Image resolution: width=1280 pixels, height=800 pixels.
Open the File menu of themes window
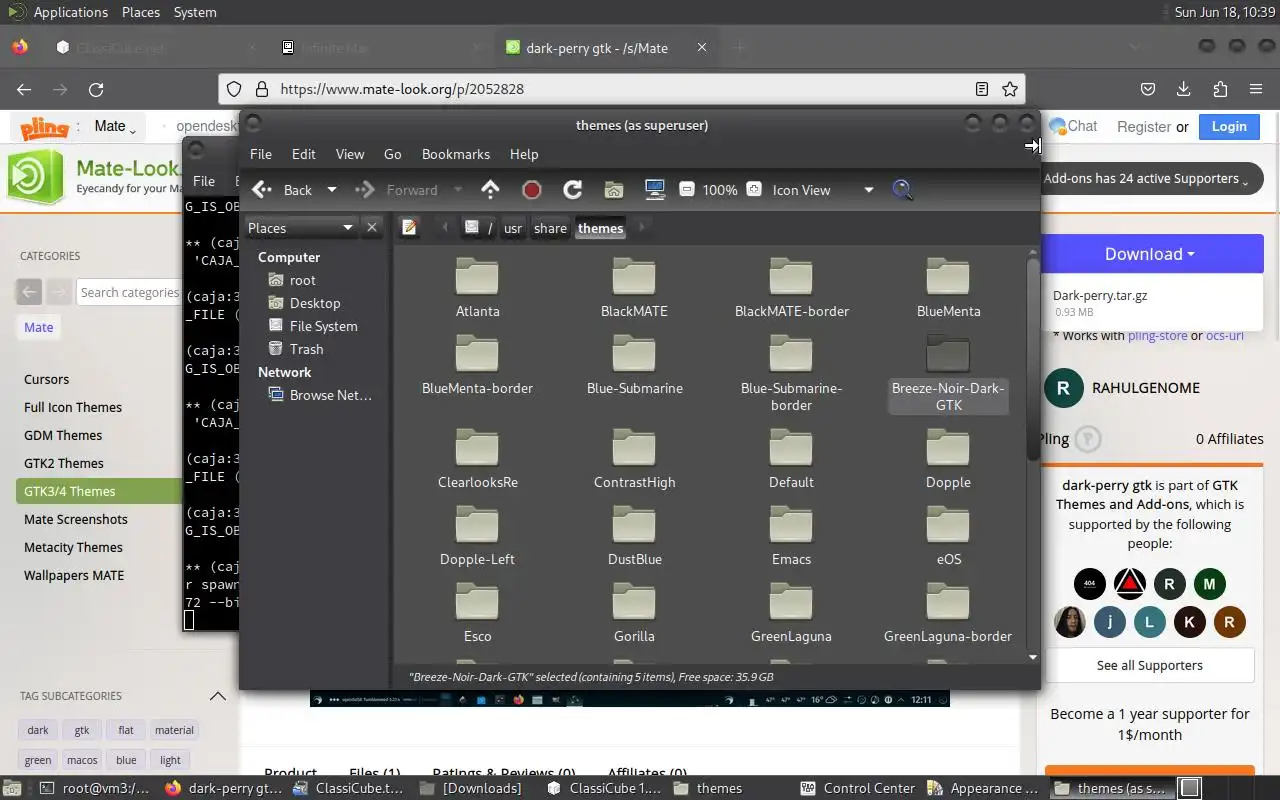click(261, 154)
